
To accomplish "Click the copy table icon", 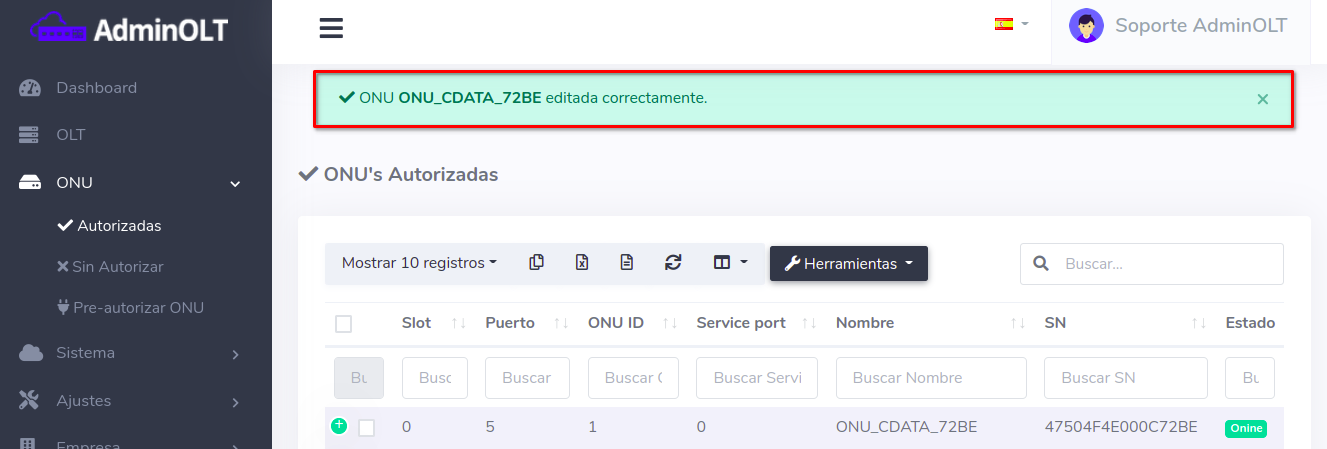I will [537, 263].
